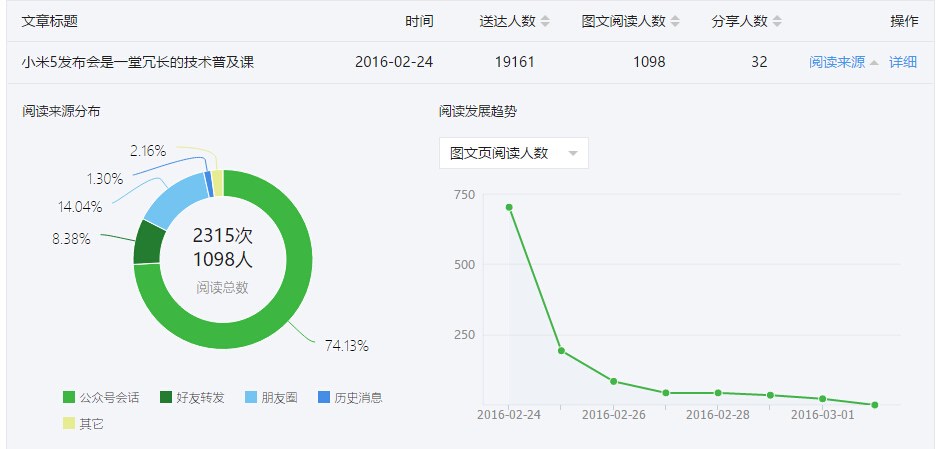Click the 14.04% donut slice label
This screenshot has height=449, width=943.
[x=80, y=207]
